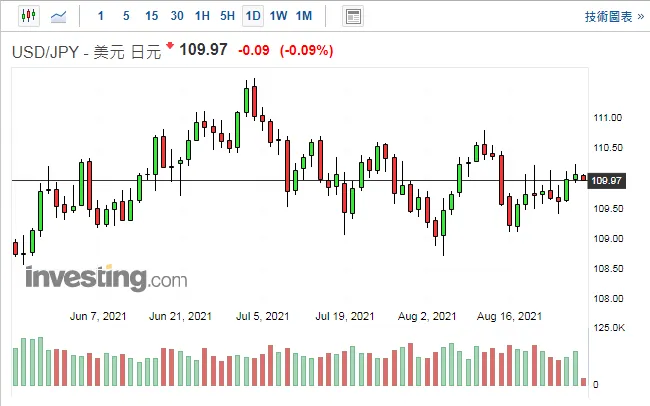Screen dimensions: 650x406
Task: Click the red down-arrow price indicator
Action: 170,45
